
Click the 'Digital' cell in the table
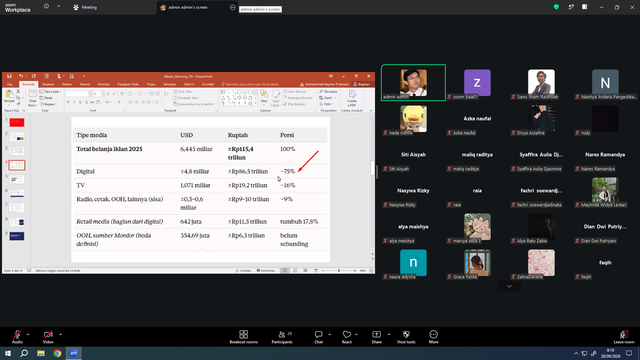pos(85,171)
